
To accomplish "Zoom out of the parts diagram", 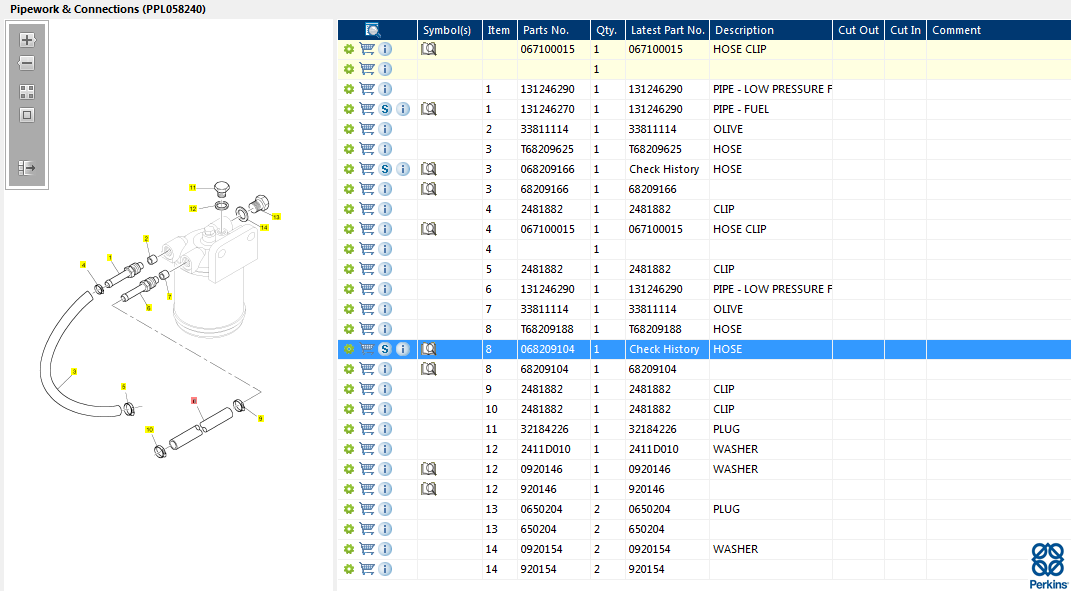I will [27, 63].
